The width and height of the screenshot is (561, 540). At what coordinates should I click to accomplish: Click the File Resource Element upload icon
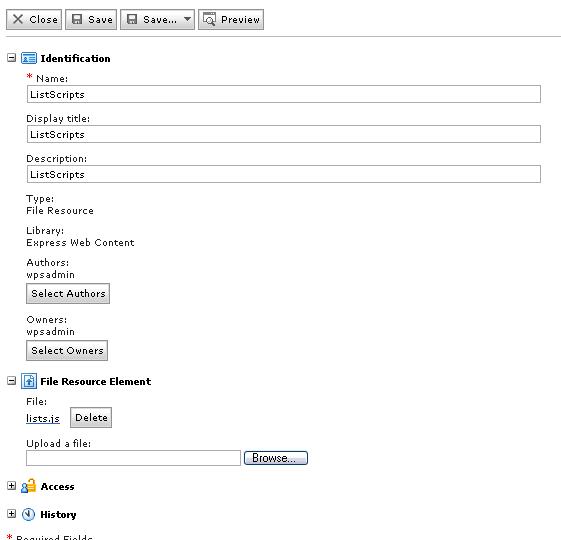click(29, 381)
